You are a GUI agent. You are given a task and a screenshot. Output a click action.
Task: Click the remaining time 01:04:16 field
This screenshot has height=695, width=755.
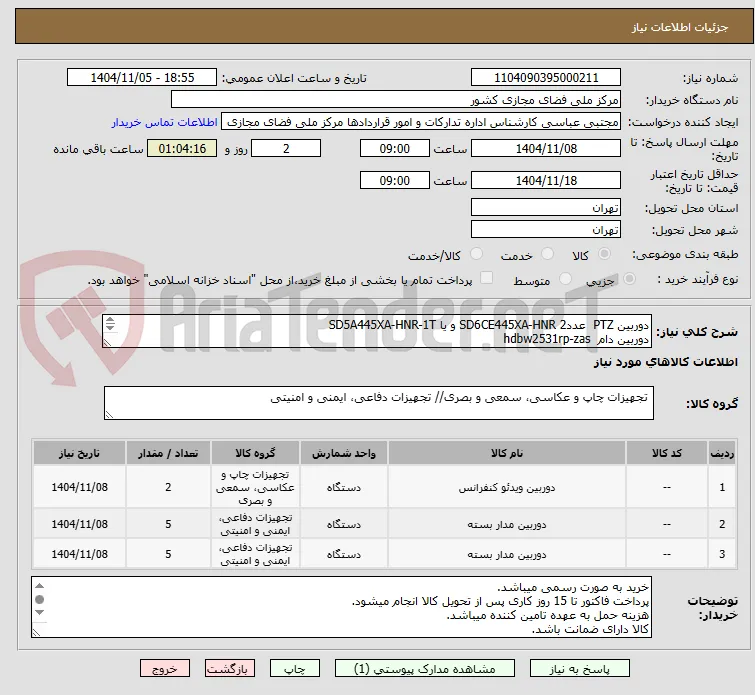tap(182, 148)
